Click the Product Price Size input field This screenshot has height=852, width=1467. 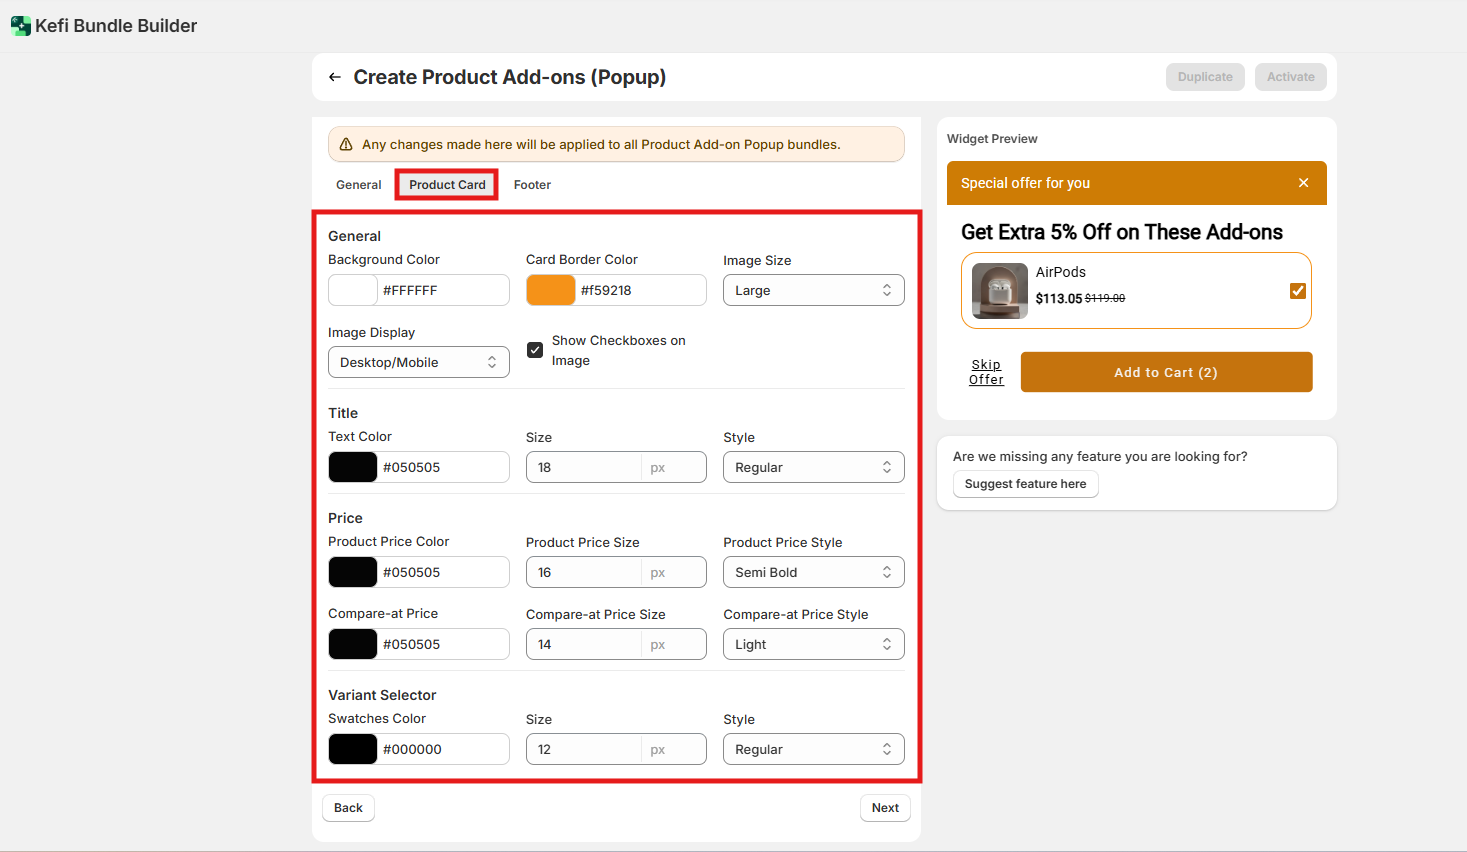pos(584,572)
